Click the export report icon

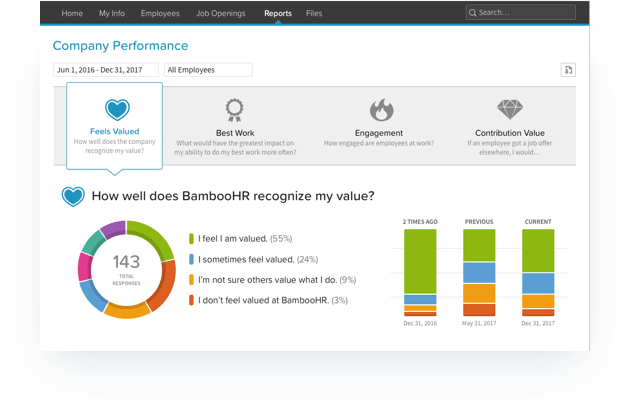click(x=568, y=70)
